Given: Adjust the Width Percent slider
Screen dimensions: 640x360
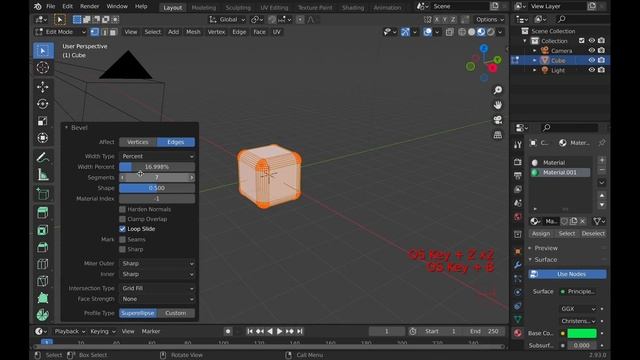Looking at the screenshot, I should tap(157, 167).
